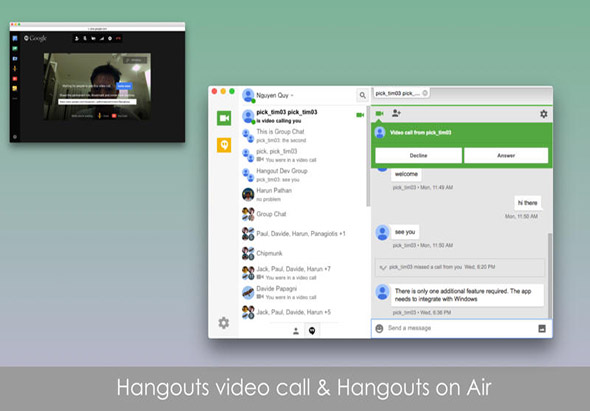Mute microphone in video window toolbar

[x=85, y=38]
